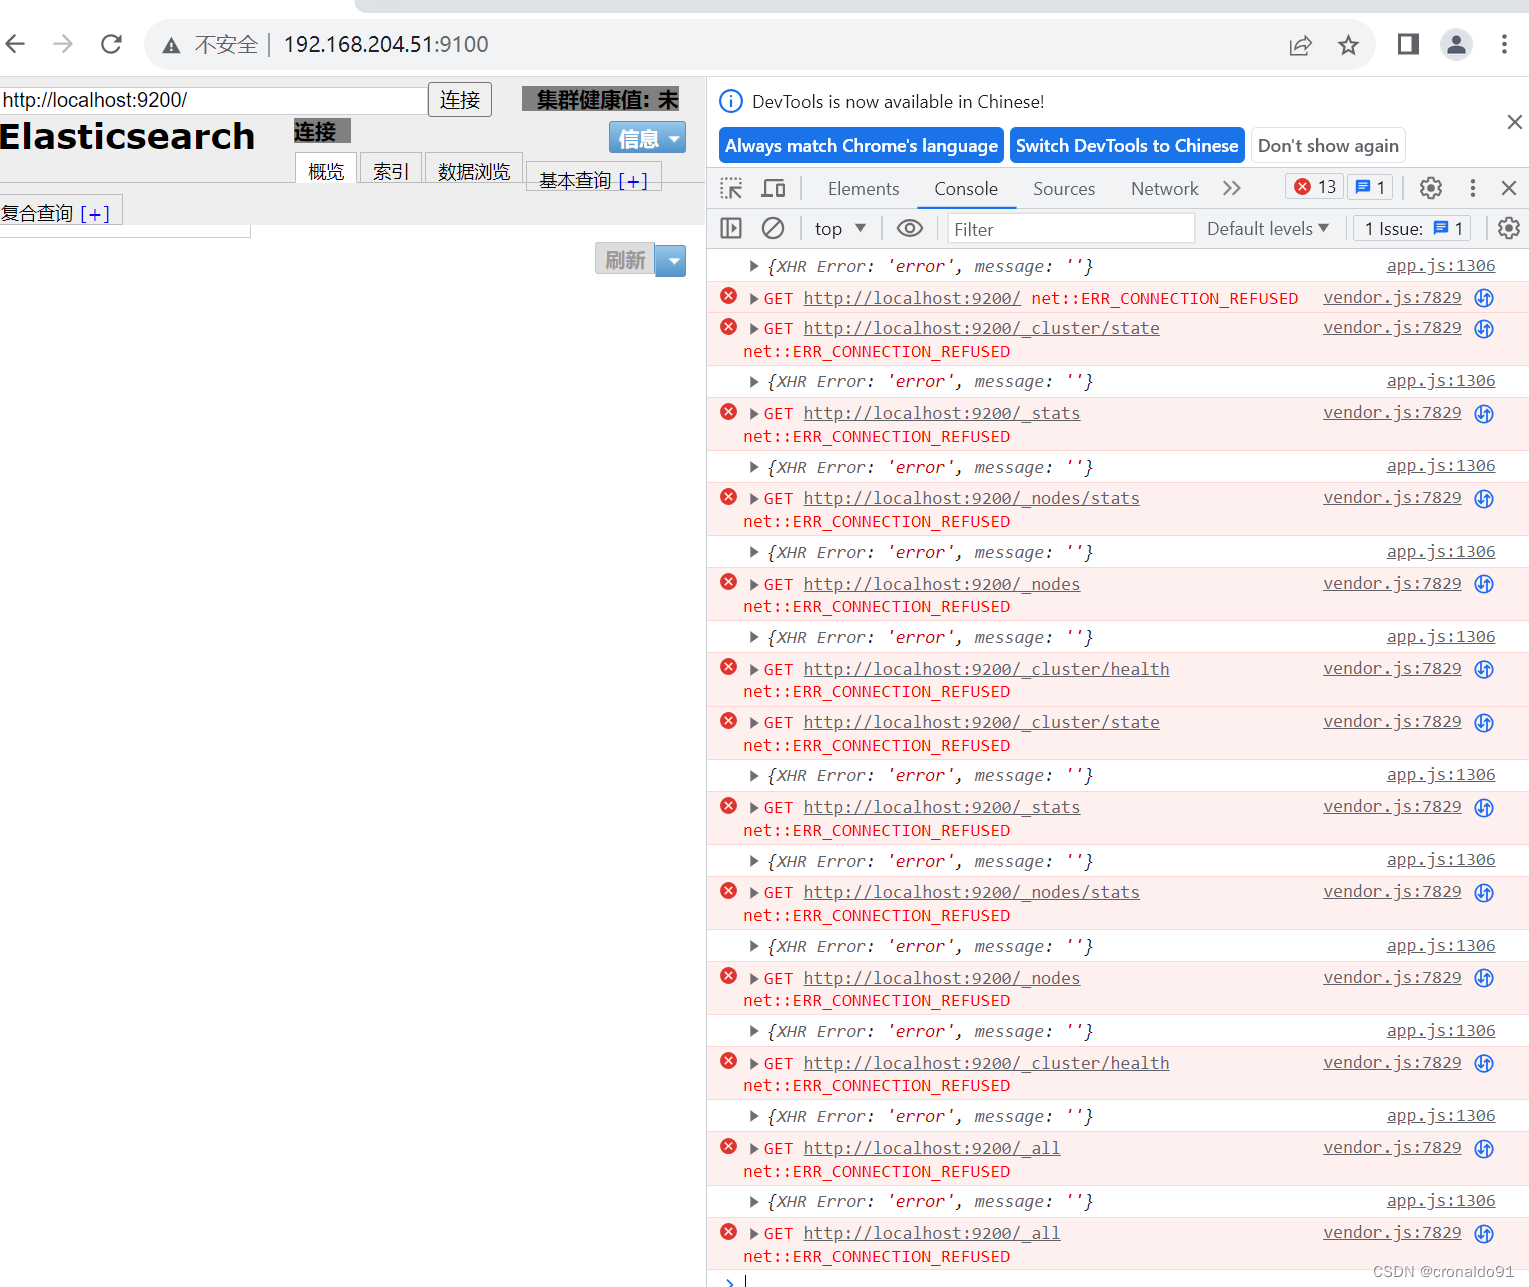1529x1287 pixels.
Task: Open the 1 Issue button
Action: (x=1413, y=228)
